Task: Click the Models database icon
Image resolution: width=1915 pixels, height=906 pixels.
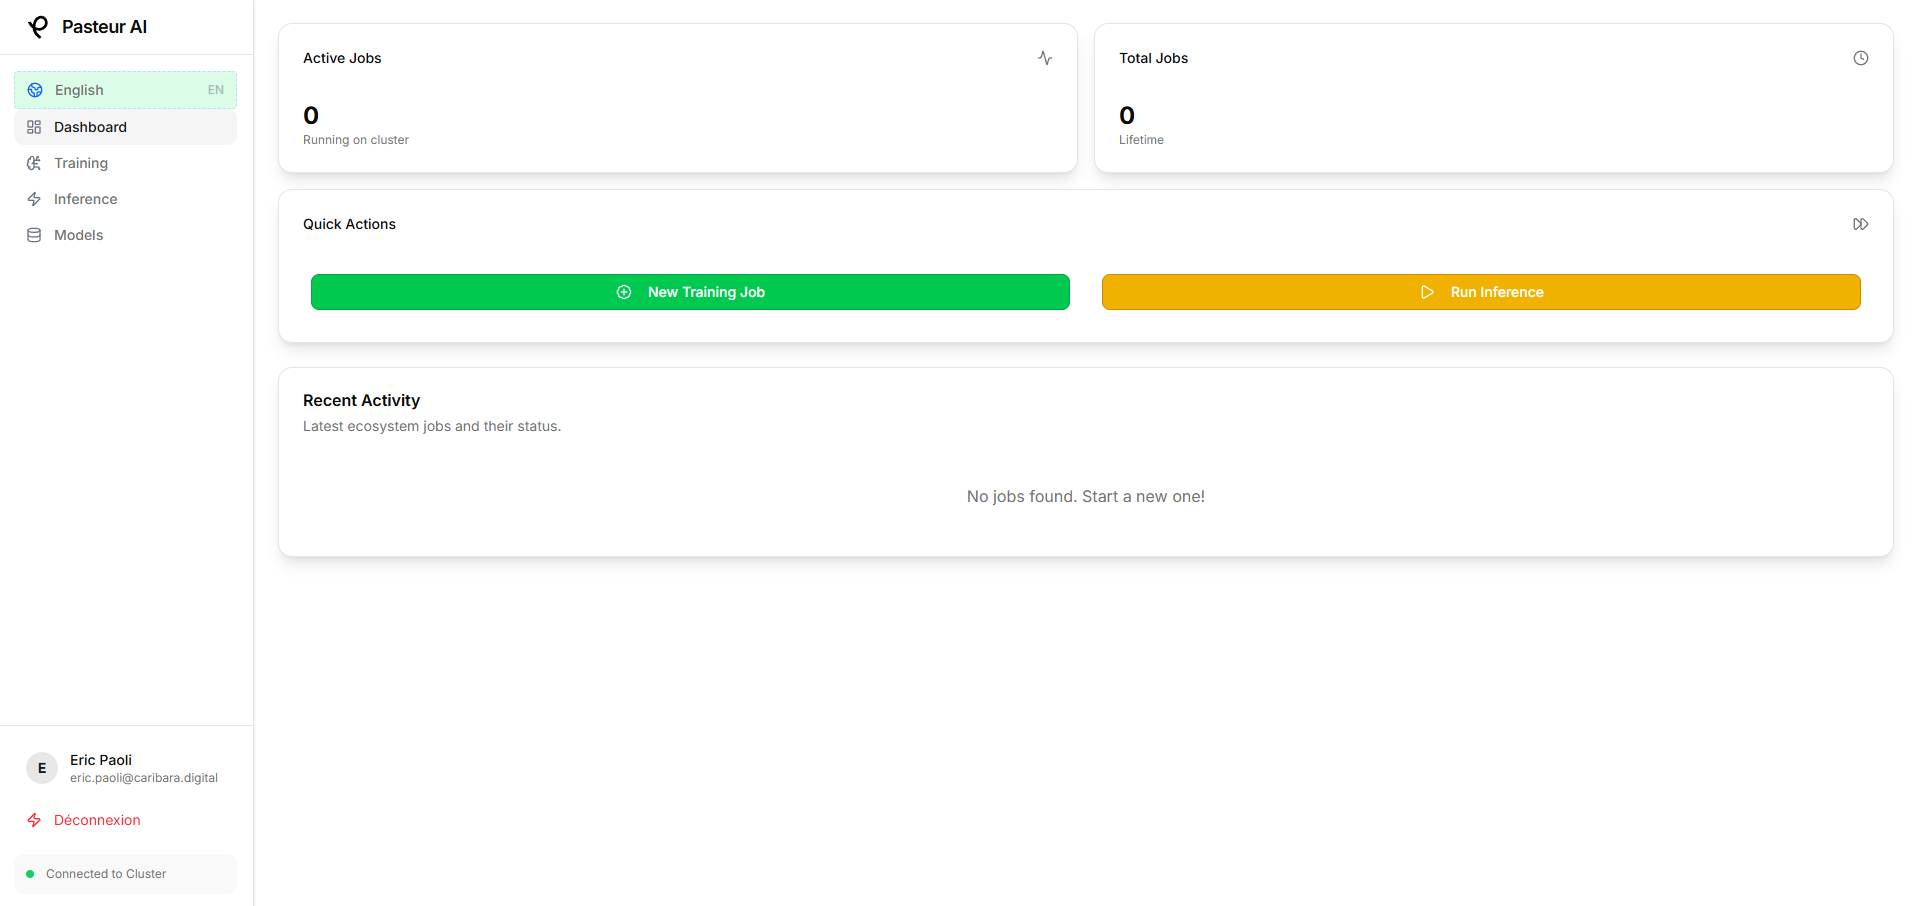Action: click(x=34, y=235)
